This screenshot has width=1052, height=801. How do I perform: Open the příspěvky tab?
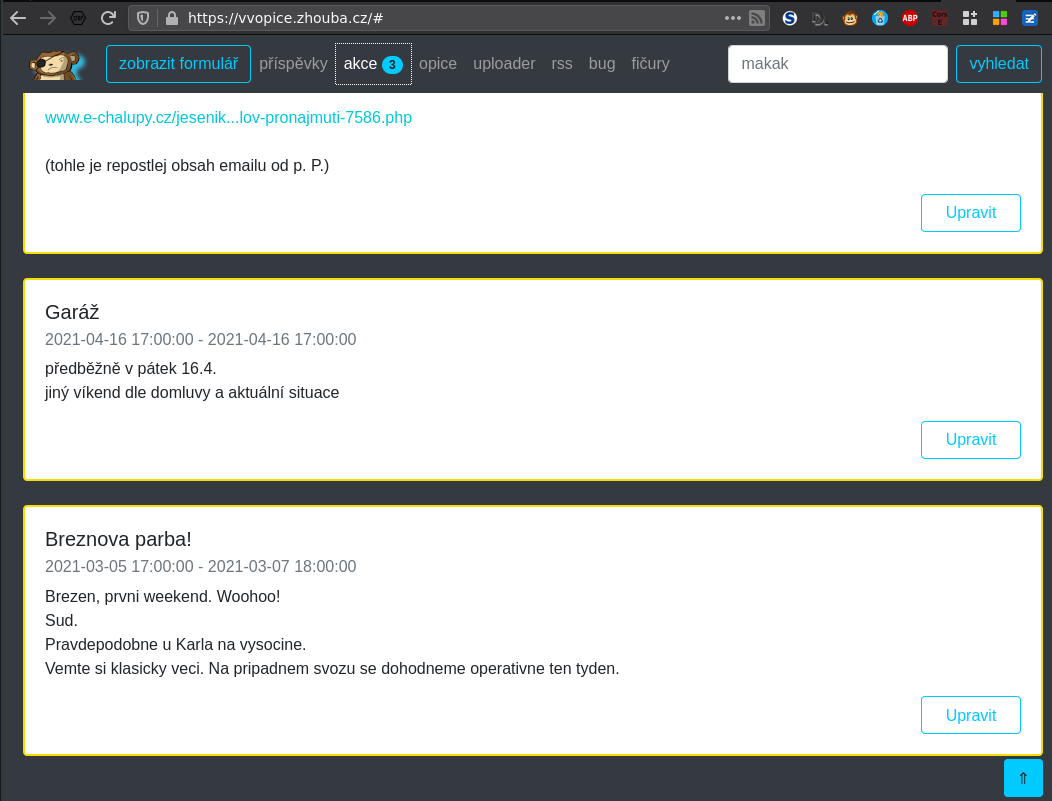[293, 64]
